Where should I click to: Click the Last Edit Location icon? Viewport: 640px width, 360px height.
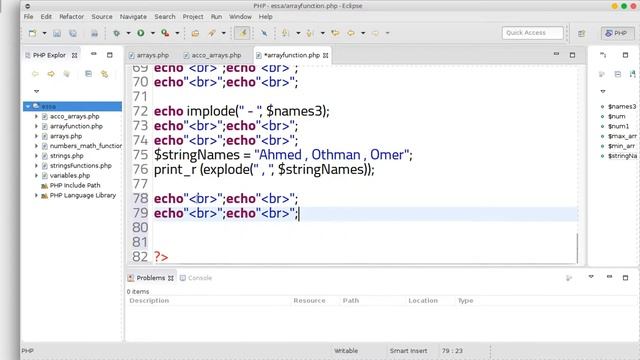tap(335, 33)
